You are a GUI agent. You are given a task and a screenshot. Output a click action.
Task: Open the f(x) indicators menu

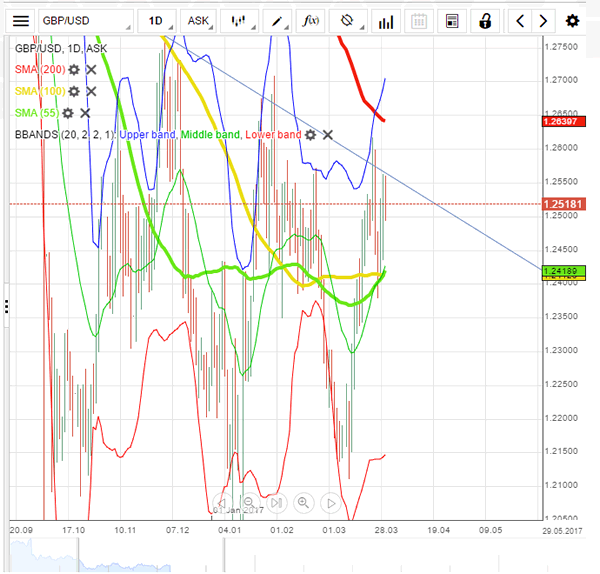[310, 21]
